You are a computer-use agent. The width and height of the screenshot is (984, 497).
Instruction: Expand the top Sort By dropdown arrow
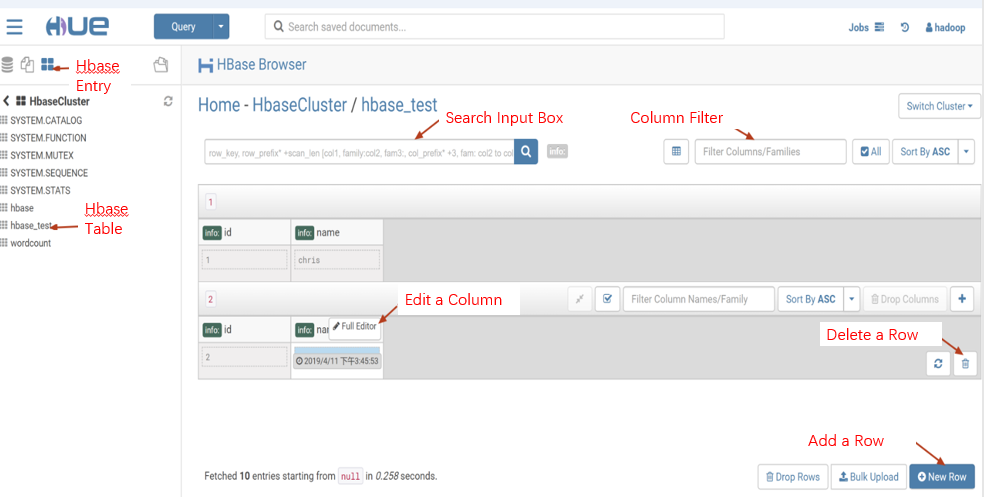(966, 152)
